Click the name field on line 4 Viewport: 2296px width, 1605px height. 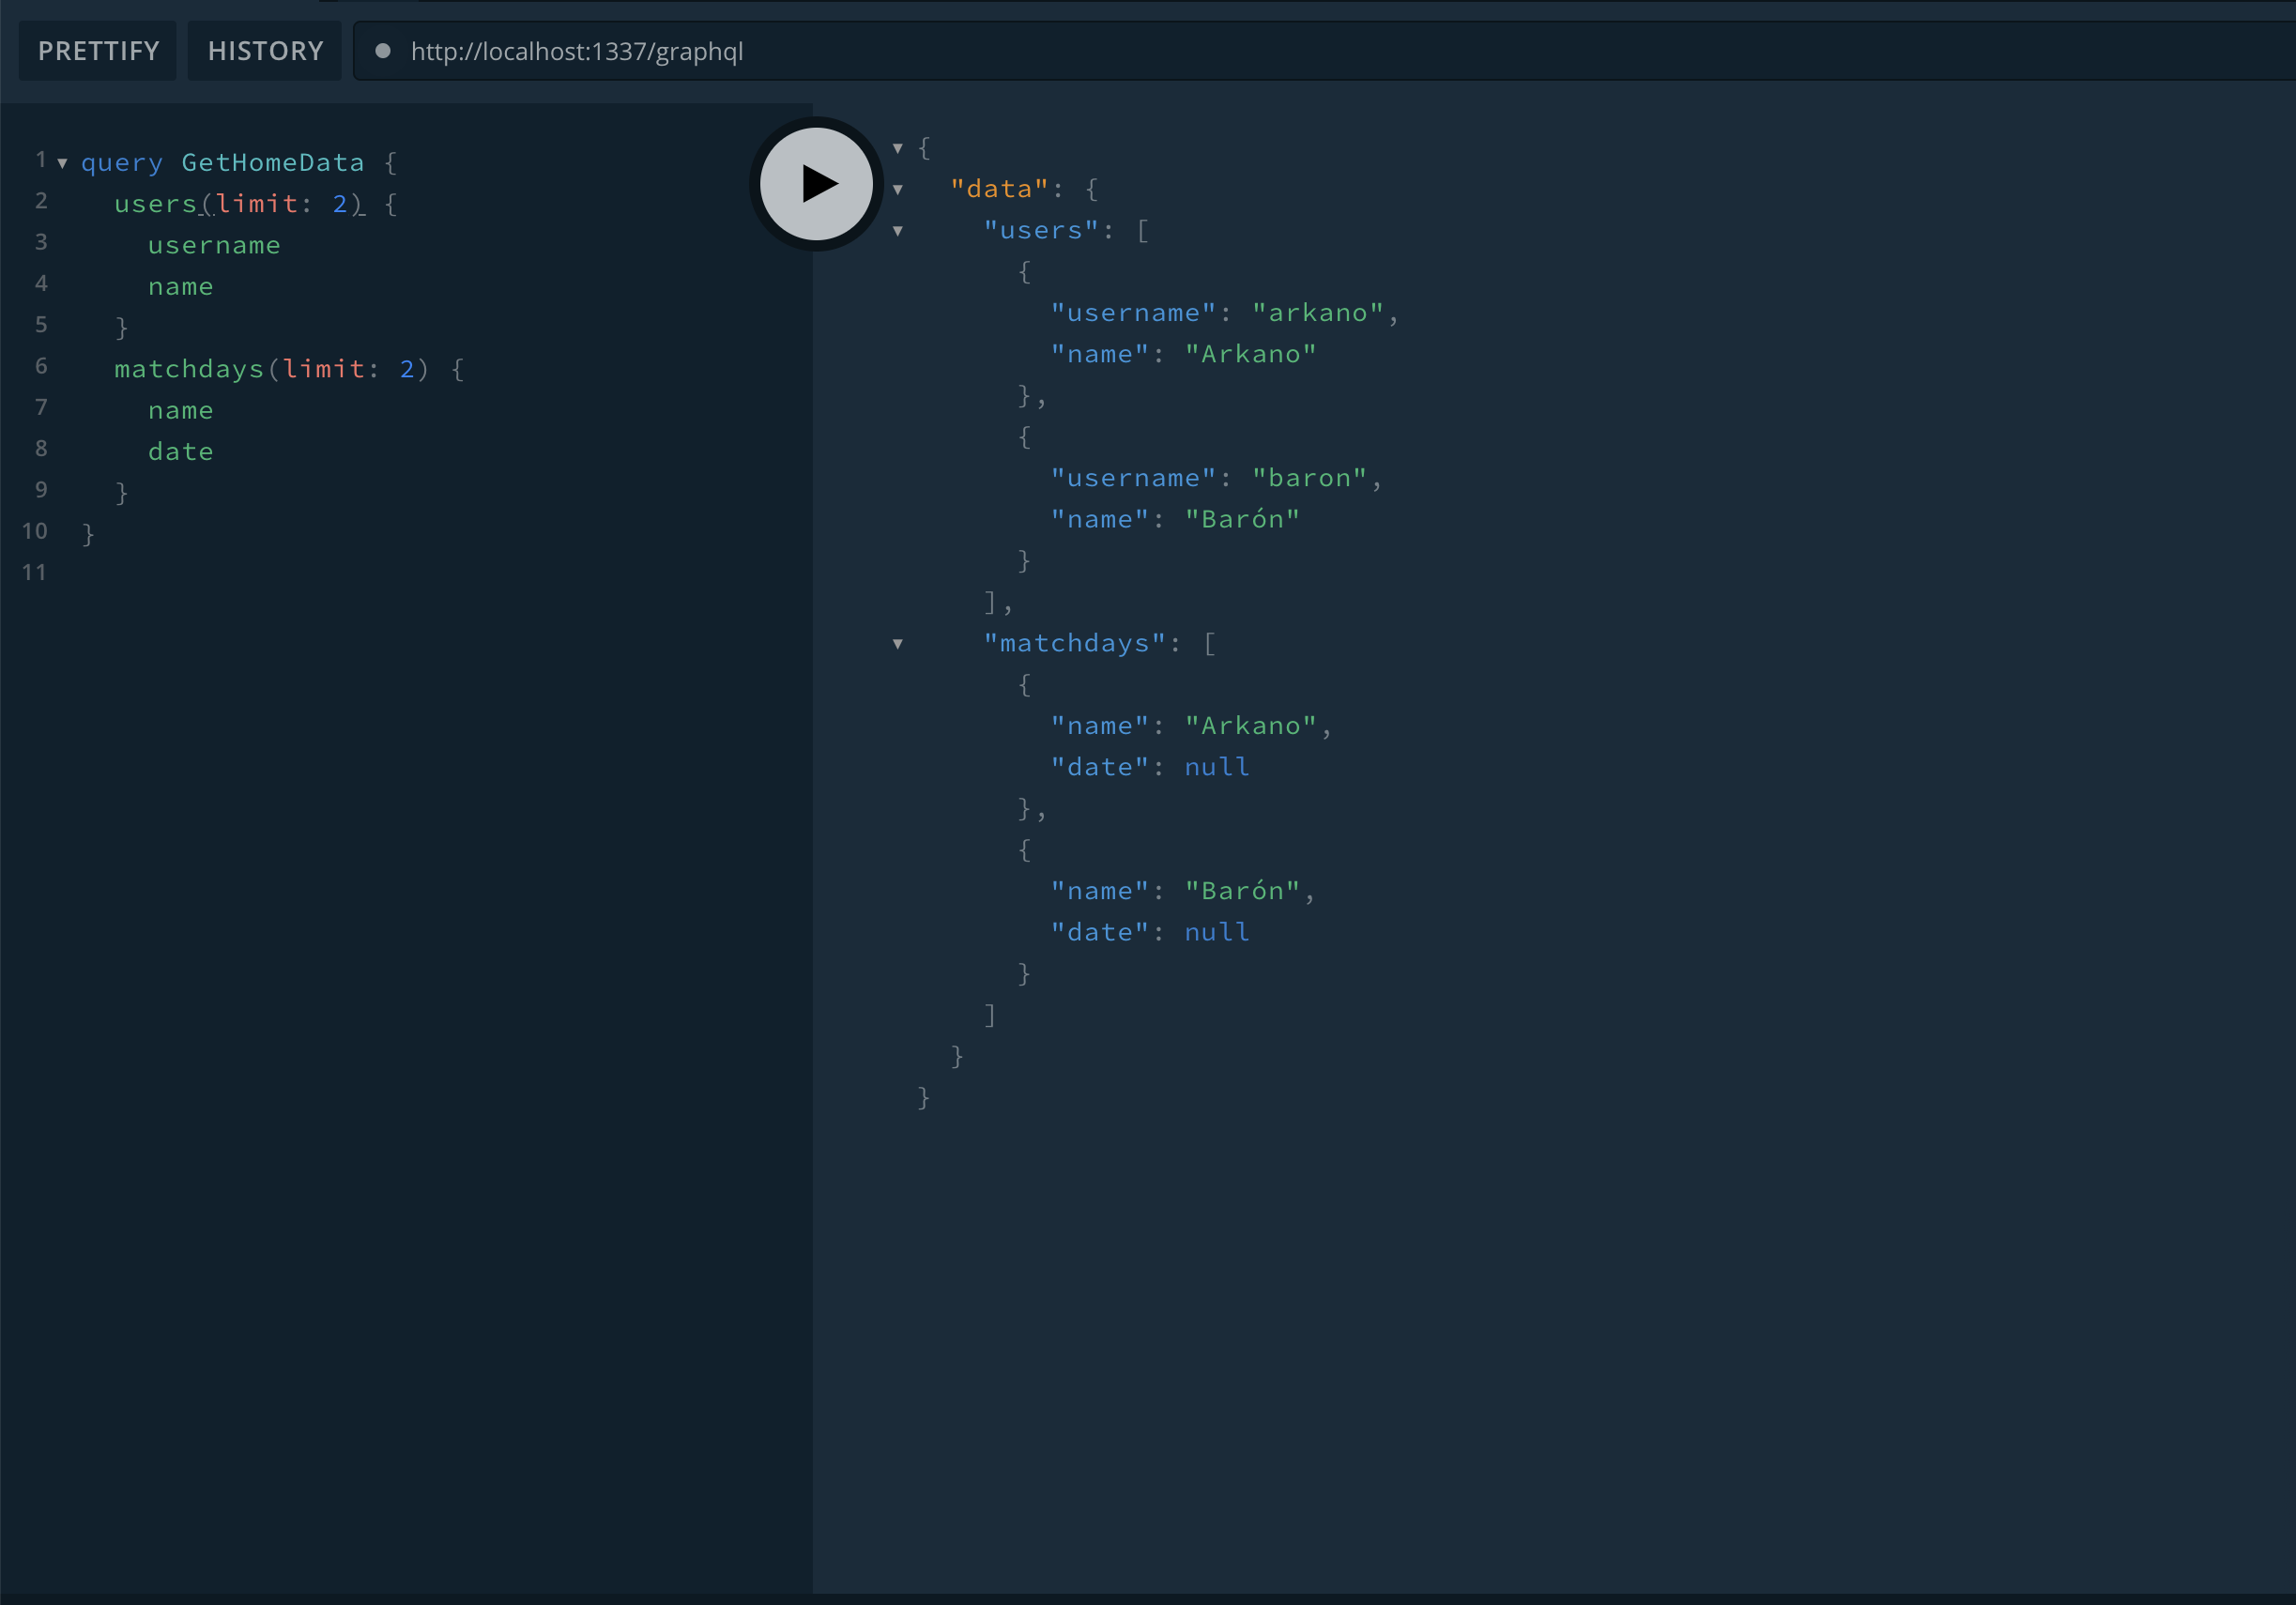(x=181, y=286)
